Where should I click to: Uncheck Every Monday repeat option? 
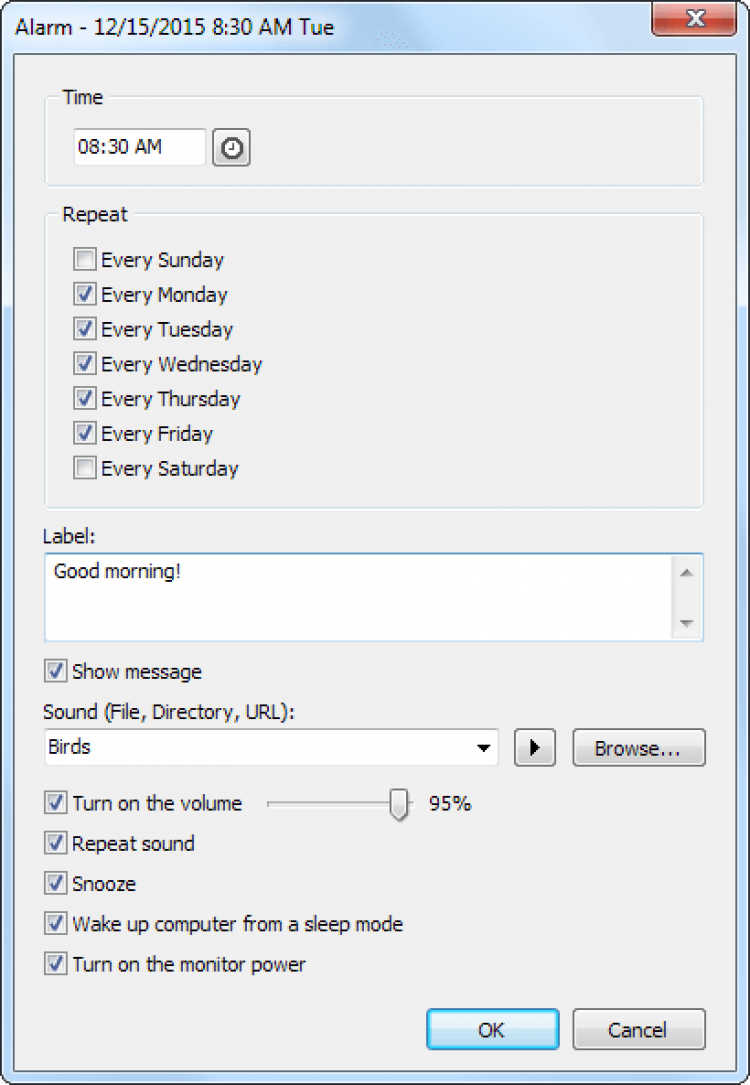click(x=85, y=295)
